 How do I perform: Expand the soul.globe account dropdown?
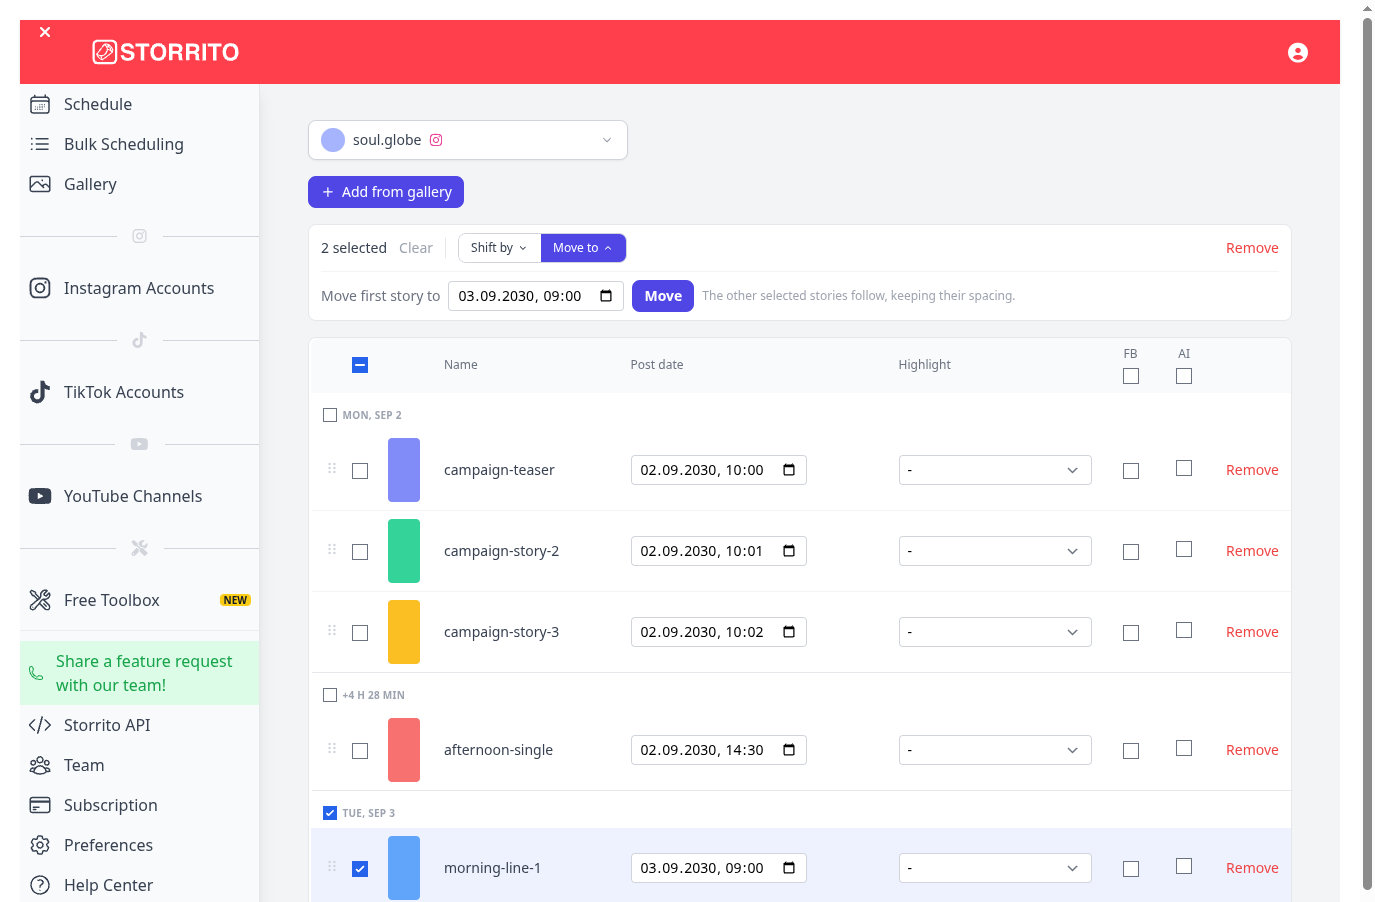[468, 140]
